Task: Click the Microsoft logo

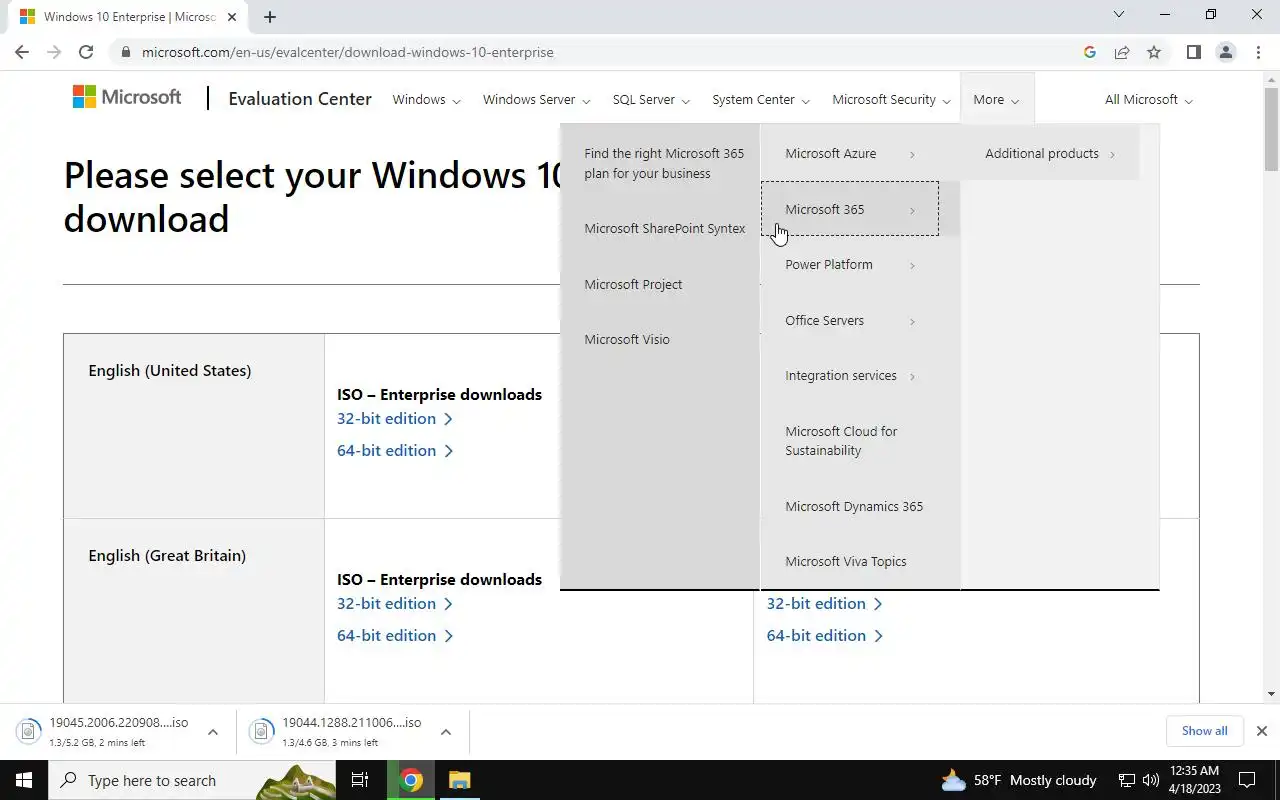Action: pyautogui.click(x=127, y=97)
